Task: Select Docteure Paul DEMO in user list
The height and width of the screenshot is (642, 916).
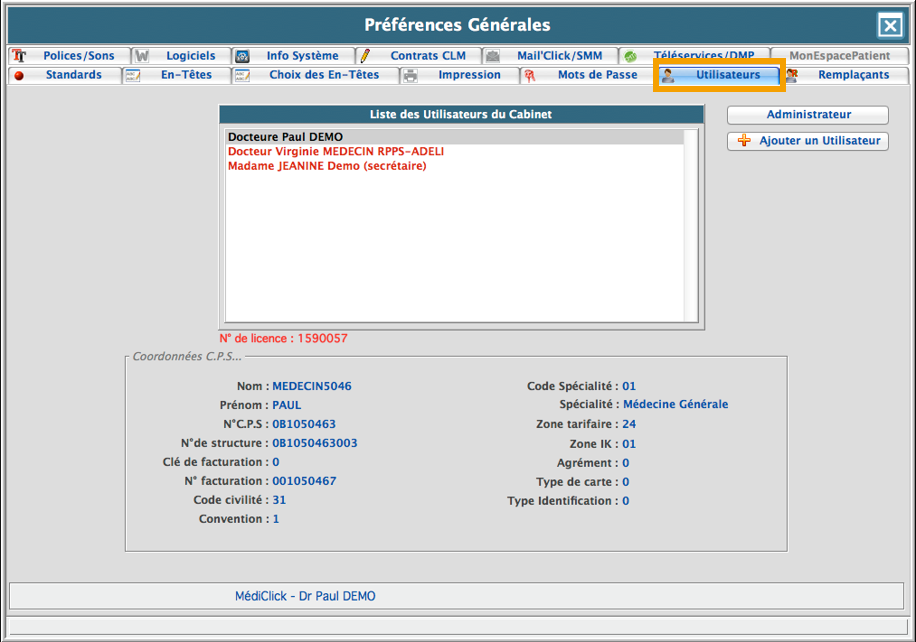Action: [285, 137]
